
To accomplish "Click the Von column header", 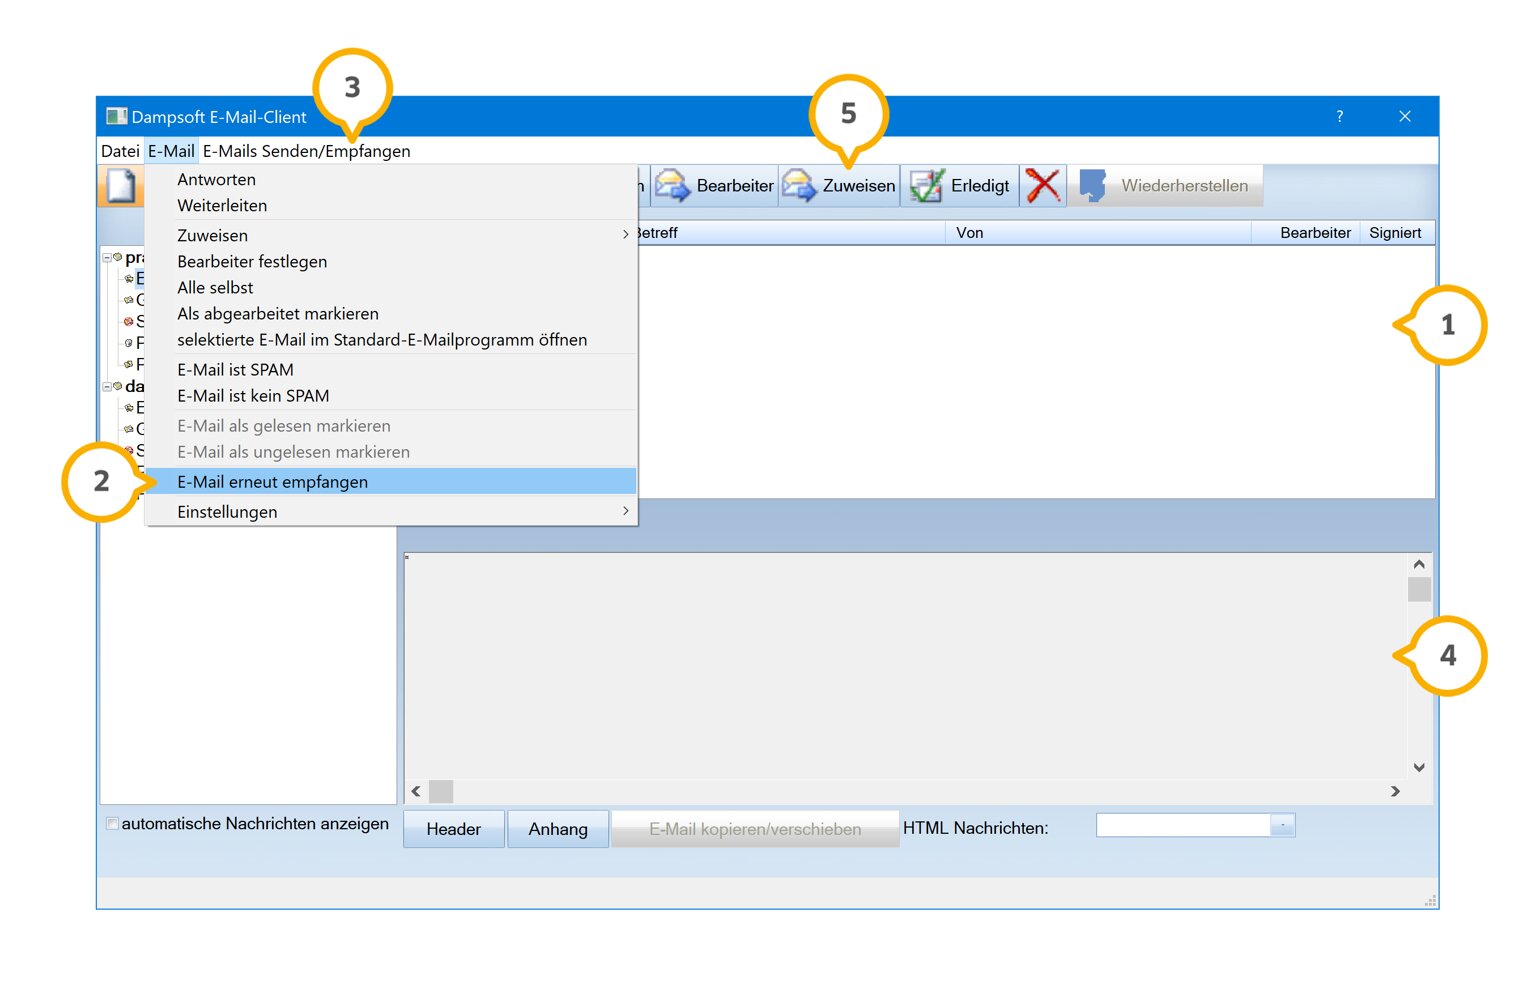I will click(x=1098, y=233).
